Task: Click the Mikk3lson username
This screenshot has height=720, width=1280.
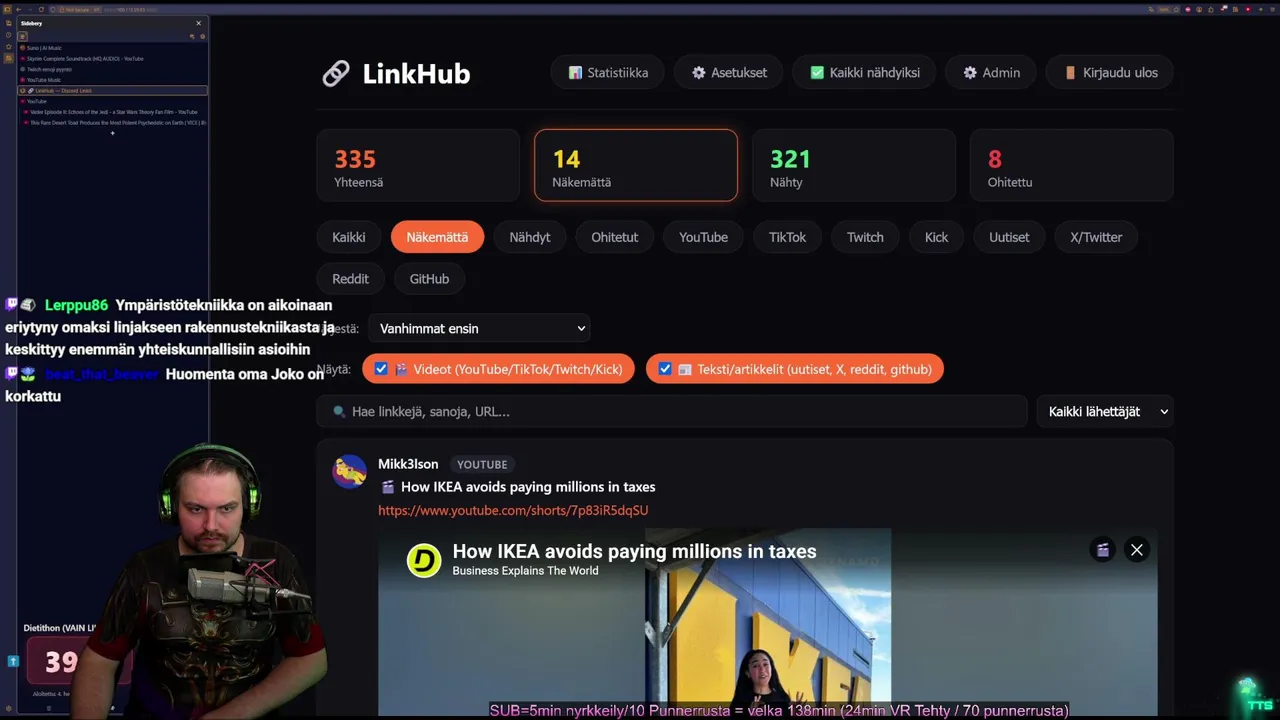Action: click(408, 464)
